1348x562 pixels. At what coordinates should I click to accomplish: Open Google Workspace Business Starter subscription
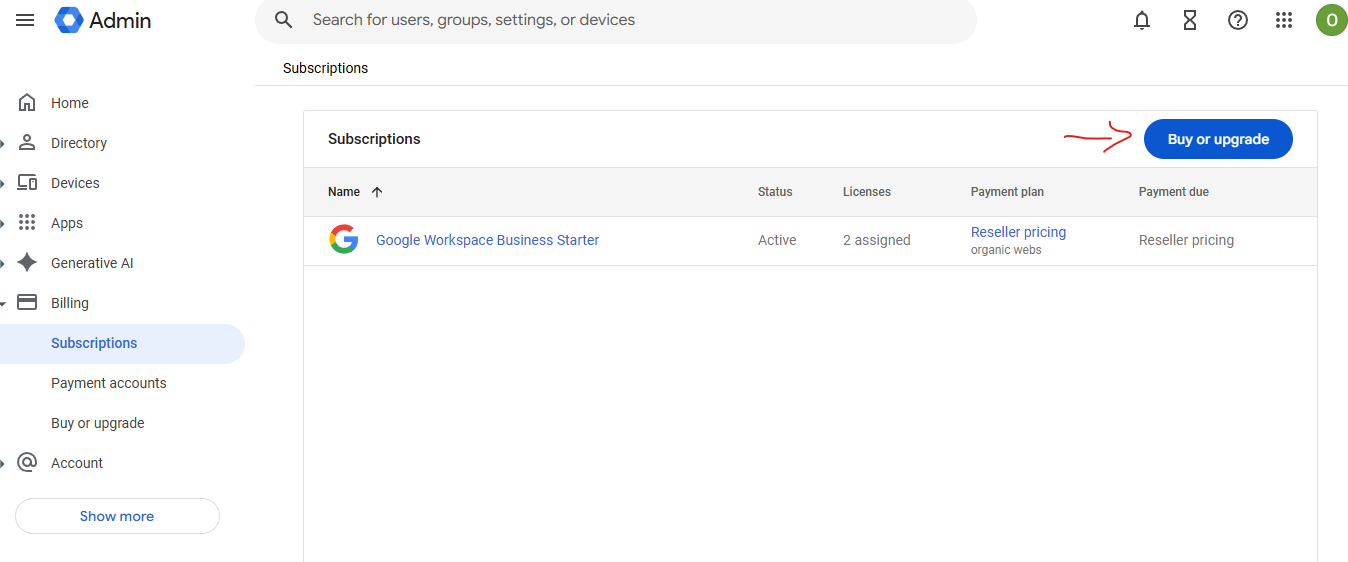tap(487, 240)
